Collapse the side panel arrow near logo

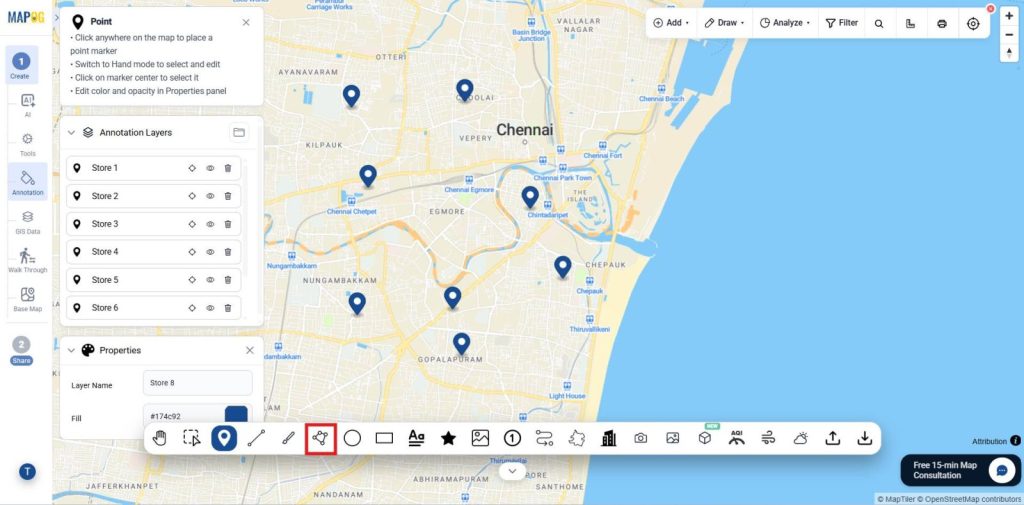coord(57,18)
